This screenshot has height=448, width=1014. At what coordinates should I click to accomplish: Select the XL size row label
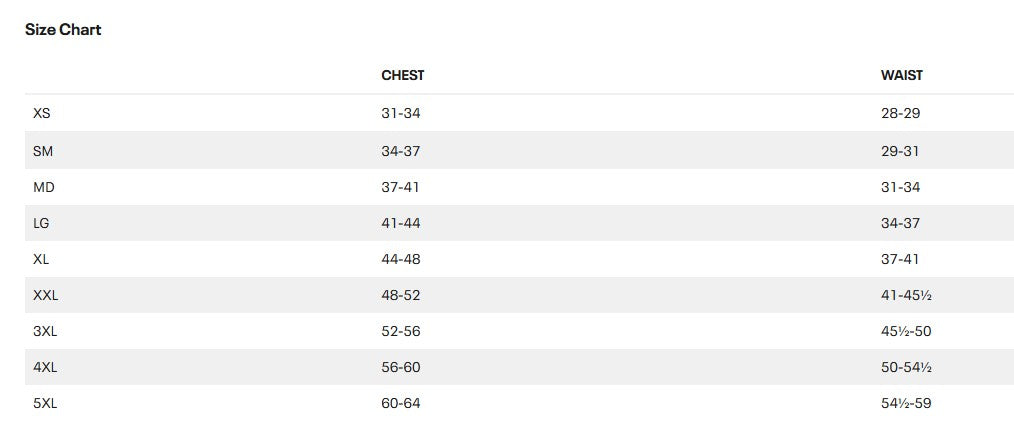click(x=41, y=259)
